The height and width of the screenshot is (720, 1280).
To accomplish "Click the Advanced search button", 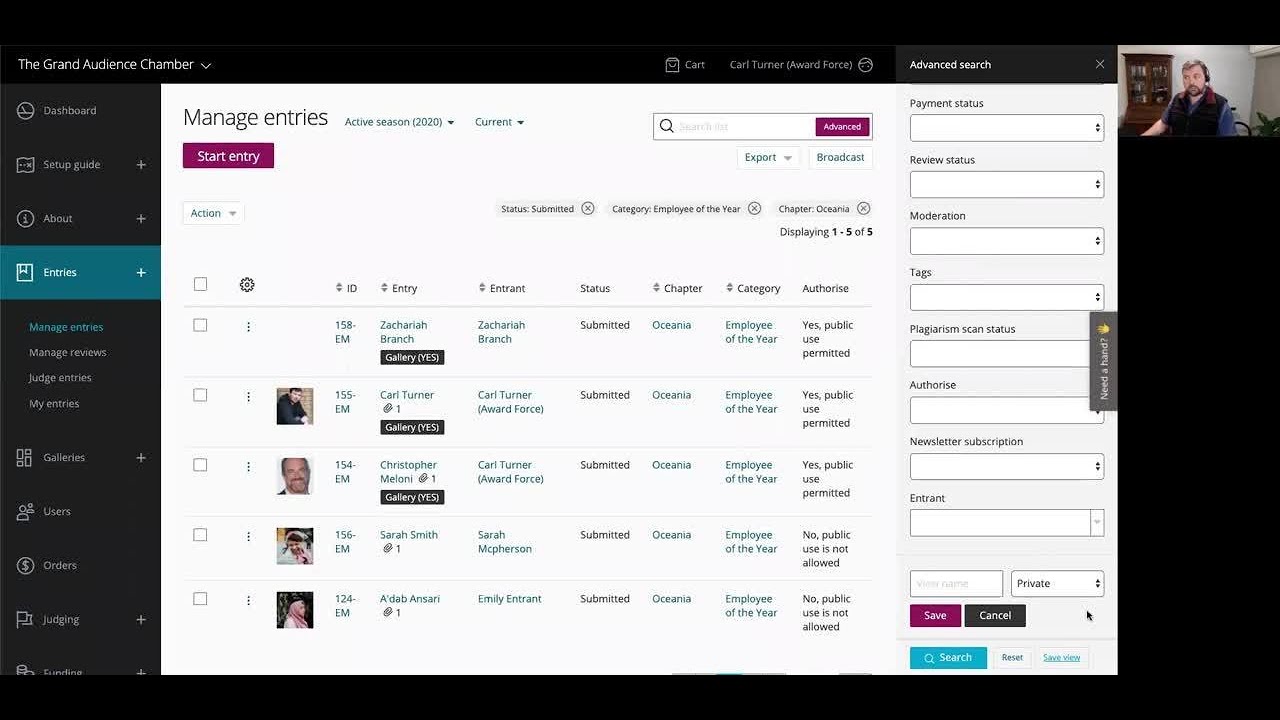I will (x=842, y=127).
